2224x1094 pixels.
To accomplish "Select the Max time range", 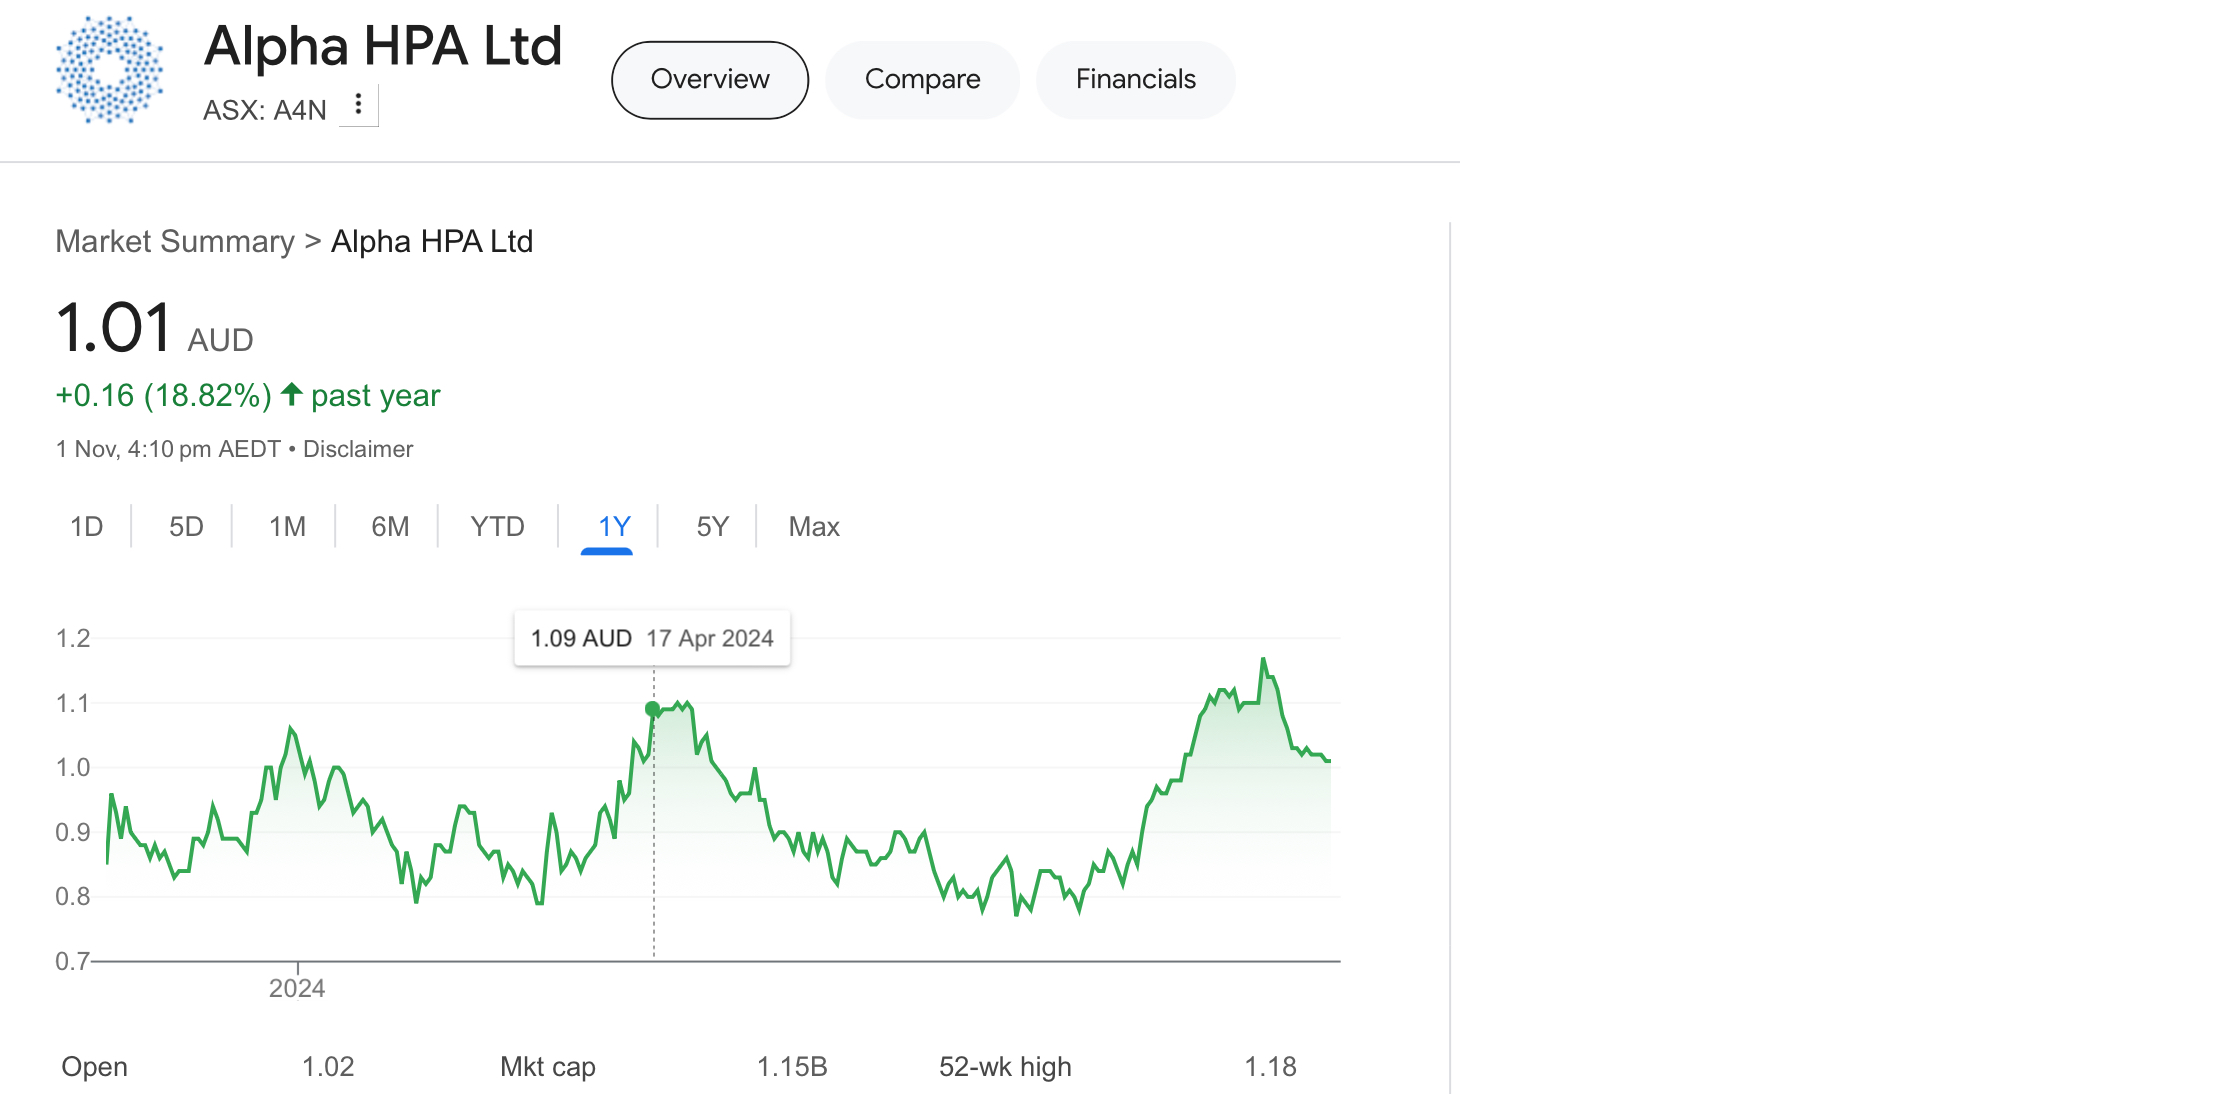I will coord(814,527).
